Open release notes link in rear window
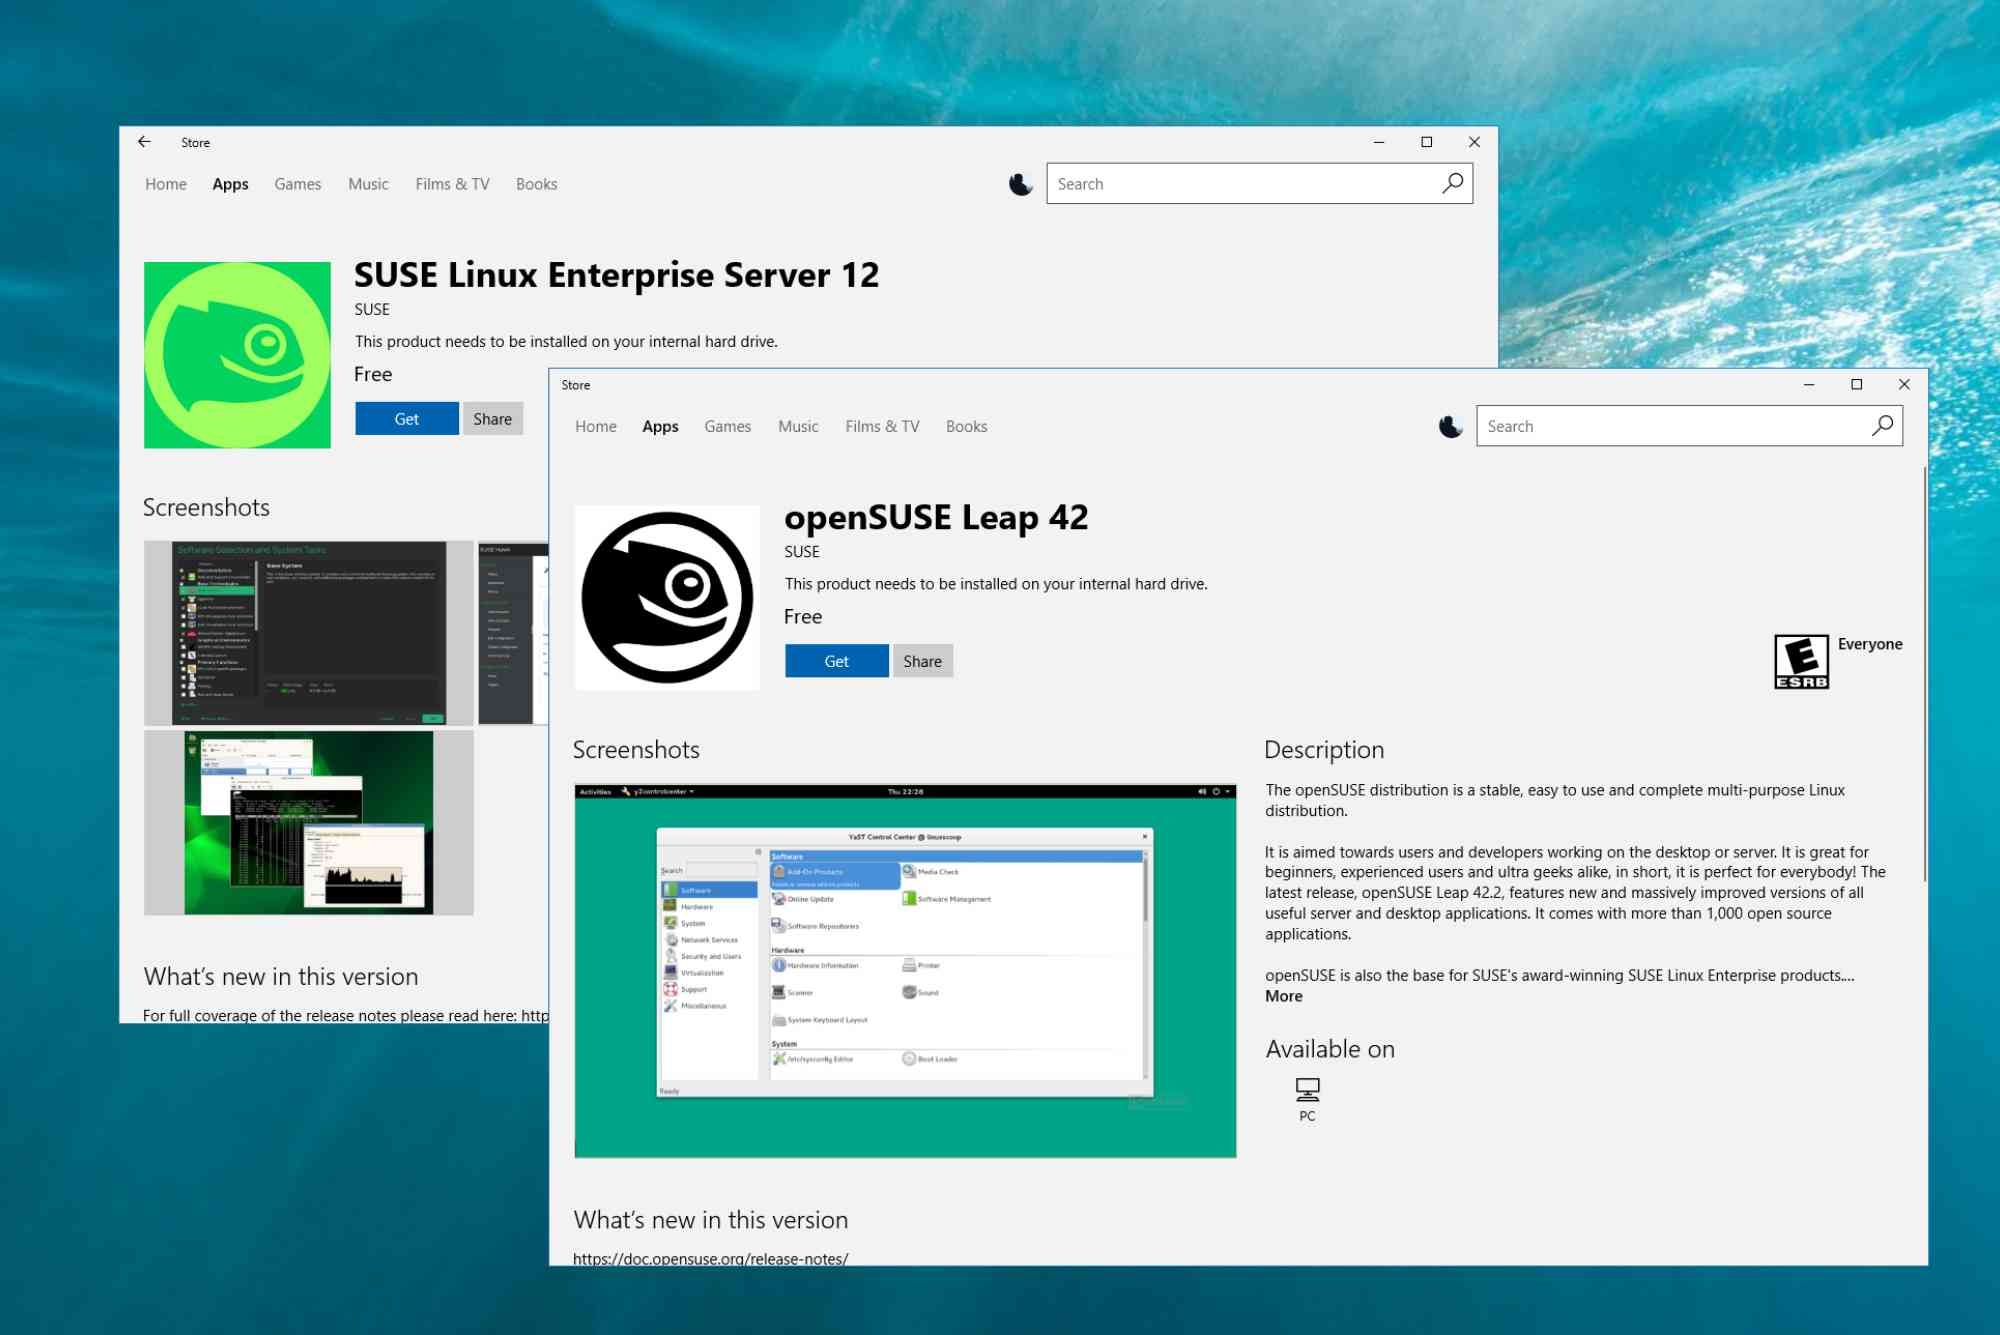This screenshot has width=2000, height=1335. tap(535, 1015)
